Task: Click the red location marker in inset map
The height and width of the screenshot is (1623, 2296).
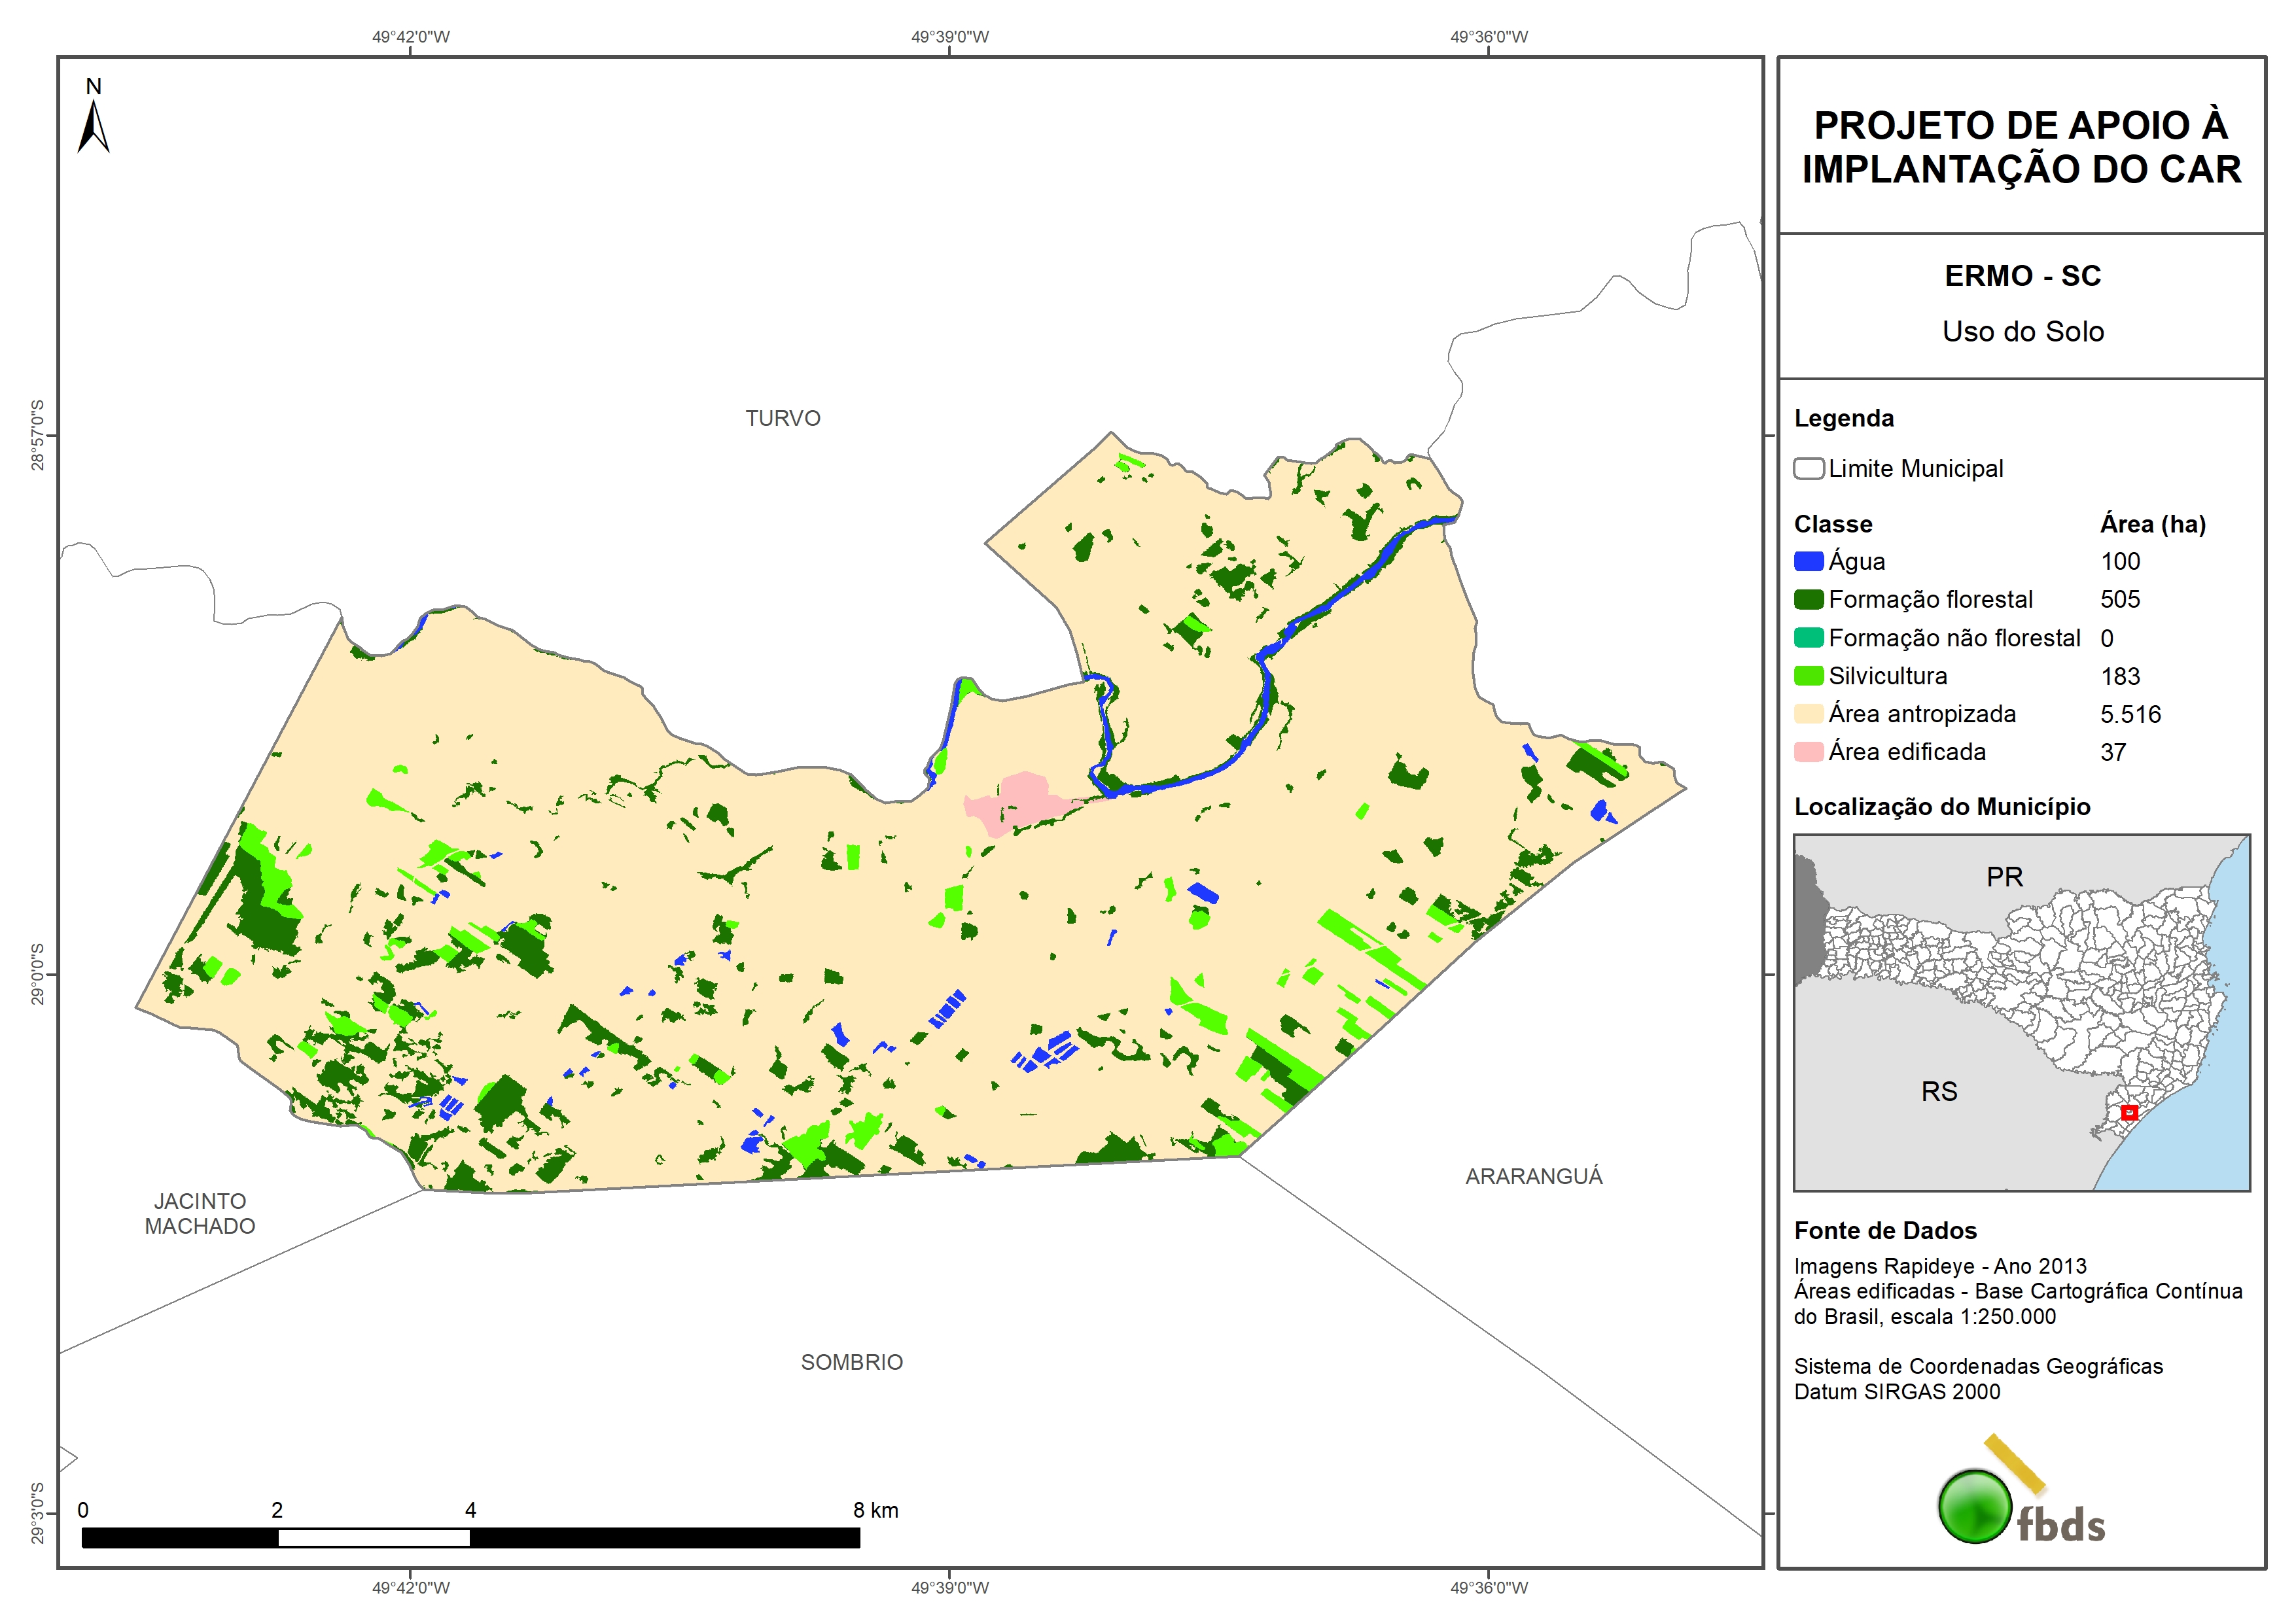Action: click(x=2129, y=1112)
